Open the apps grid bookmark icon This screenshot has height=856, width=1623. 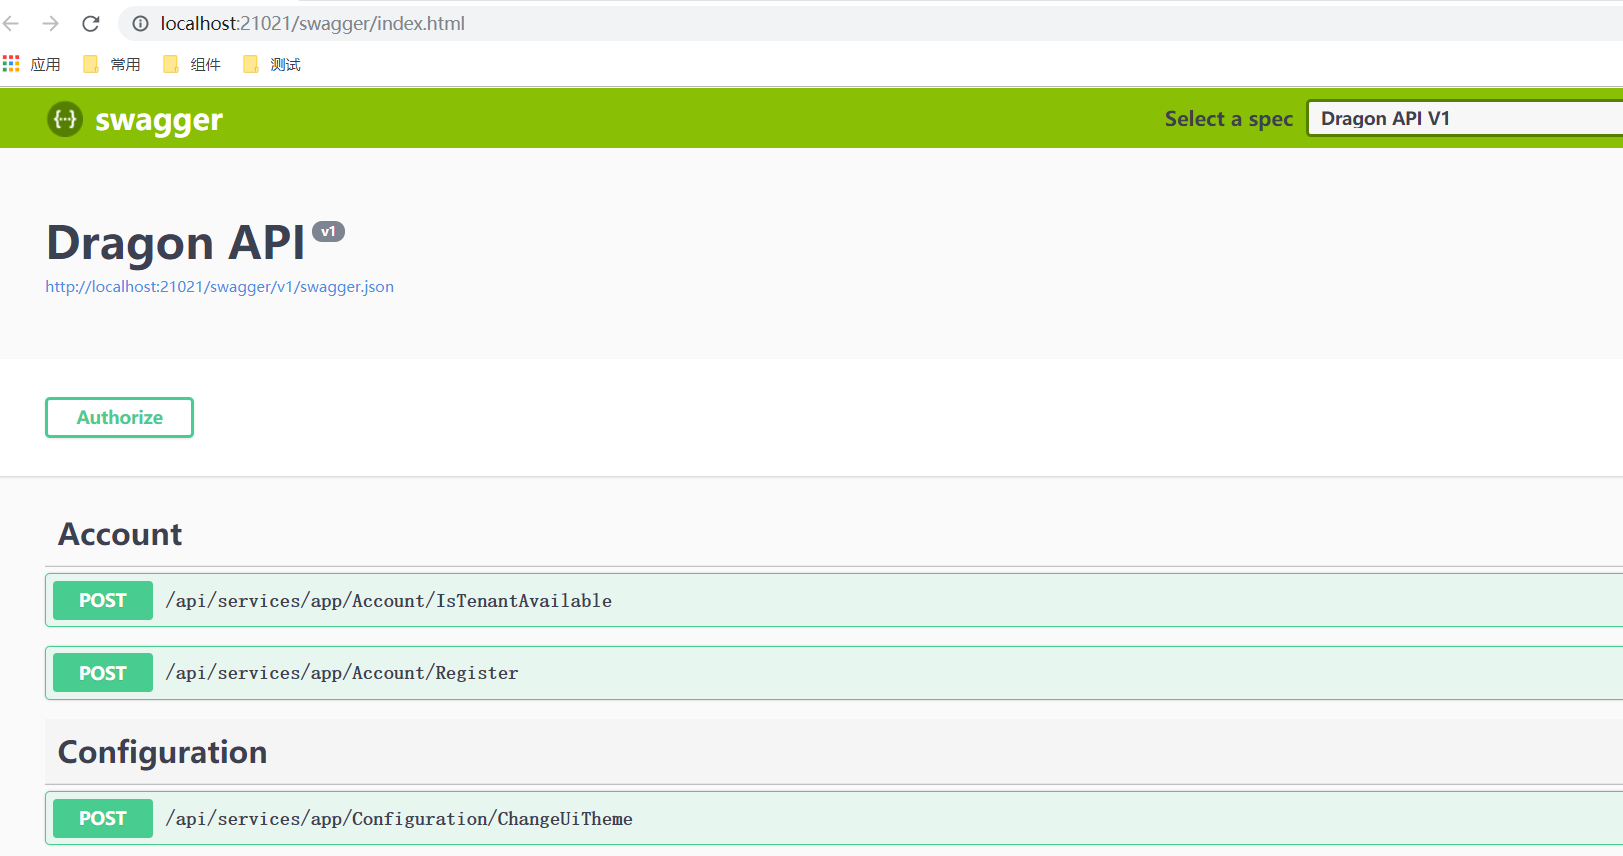(11, 64)
